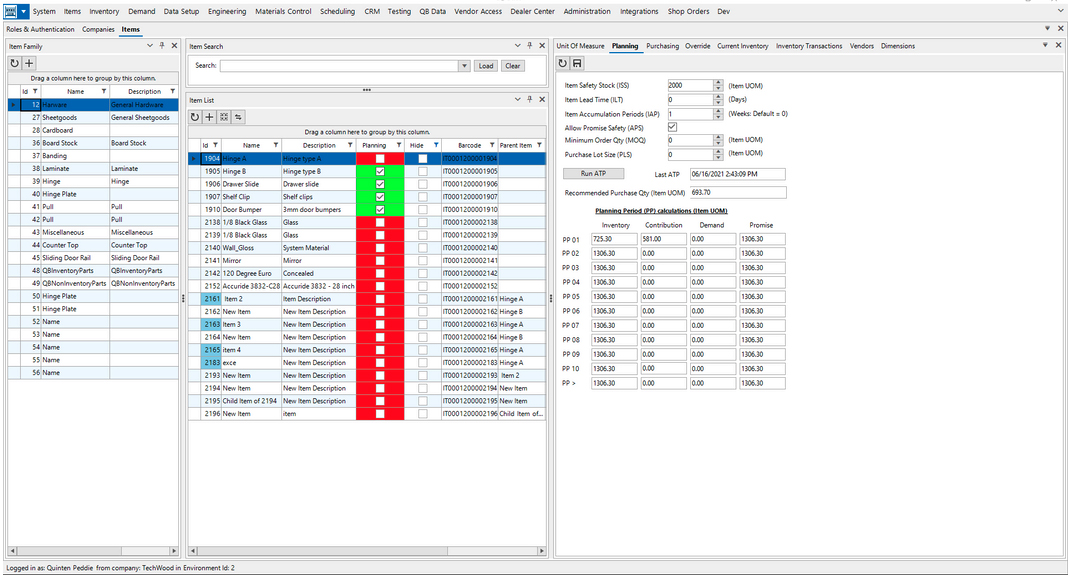
Task: Close the Item Family panel
Action: click(174, 46)
